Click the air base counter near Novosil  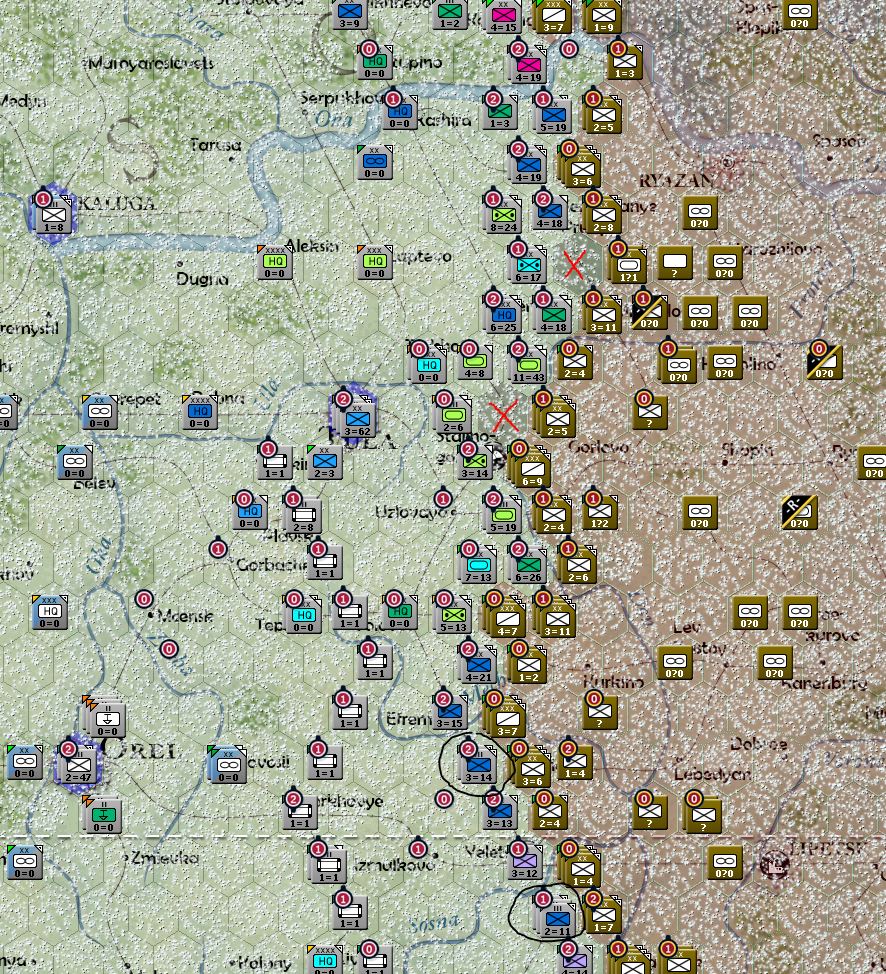[227, 764]
